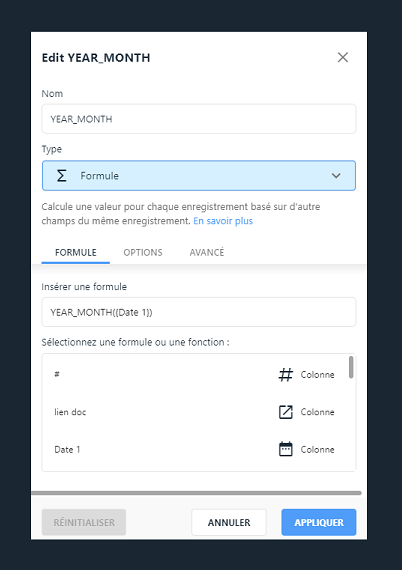This screenshot has width=402, height=570.
Task: Click inside the Insérer une formule field
Action: point(199,312)
